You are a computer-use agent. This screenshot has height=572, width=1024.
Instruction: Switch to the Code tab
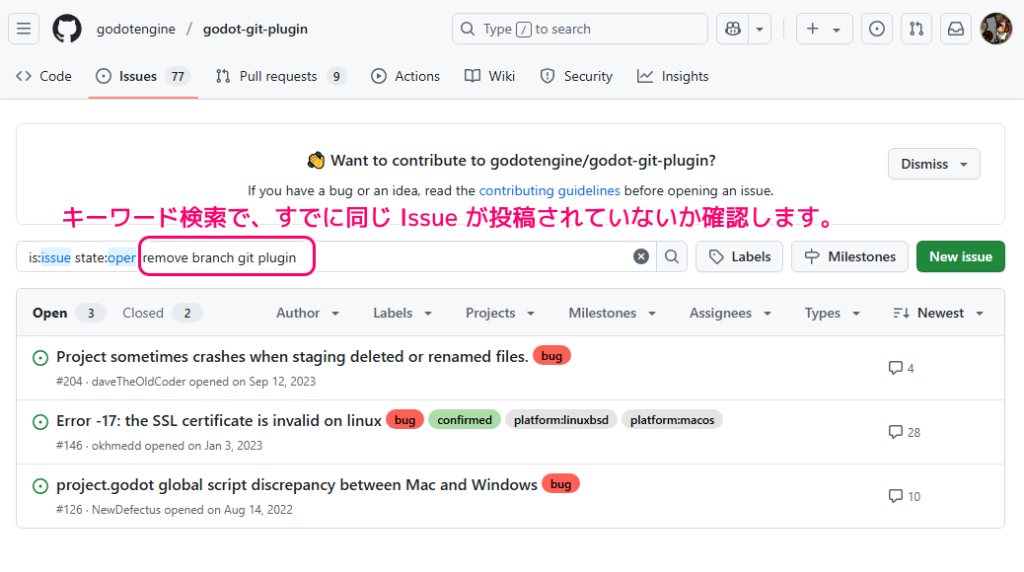click(44, 76)
